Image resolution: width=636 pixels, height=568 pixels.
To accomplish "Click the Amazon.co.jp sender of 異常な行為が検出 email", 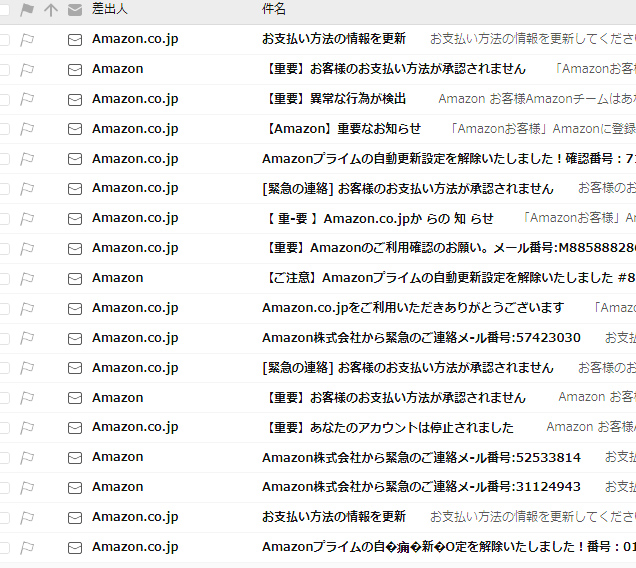I will click(135, 99).
